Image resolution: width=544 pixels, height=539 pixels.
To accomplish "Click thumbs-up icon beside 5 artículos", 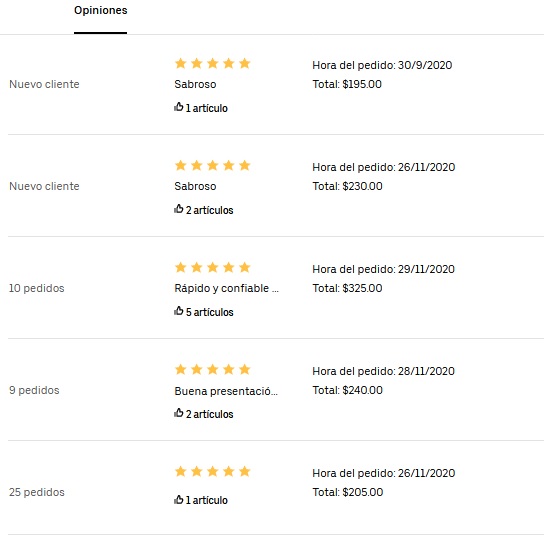I will 179,311.
